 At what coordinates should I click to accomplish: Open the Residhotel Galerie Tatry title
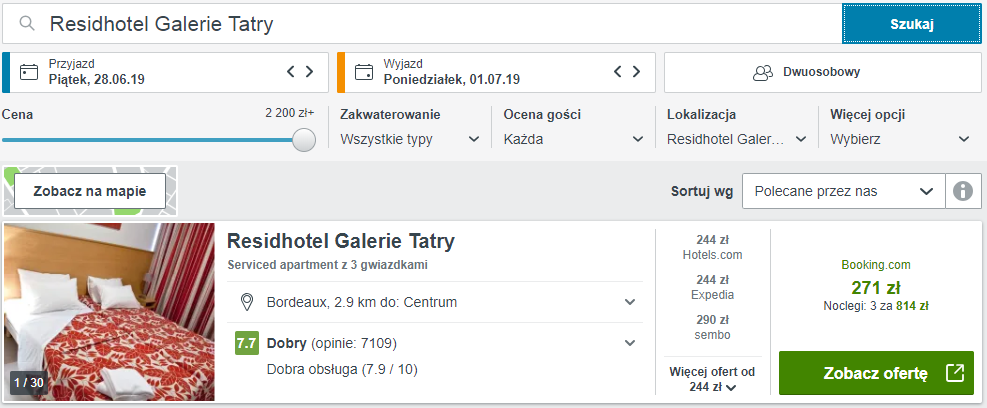[x=341, y=241]
